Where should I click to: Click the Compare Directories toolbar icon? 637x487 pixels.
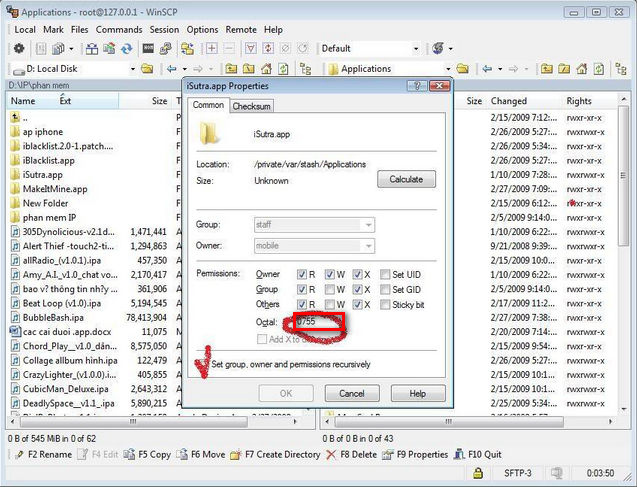coord(92,49)
